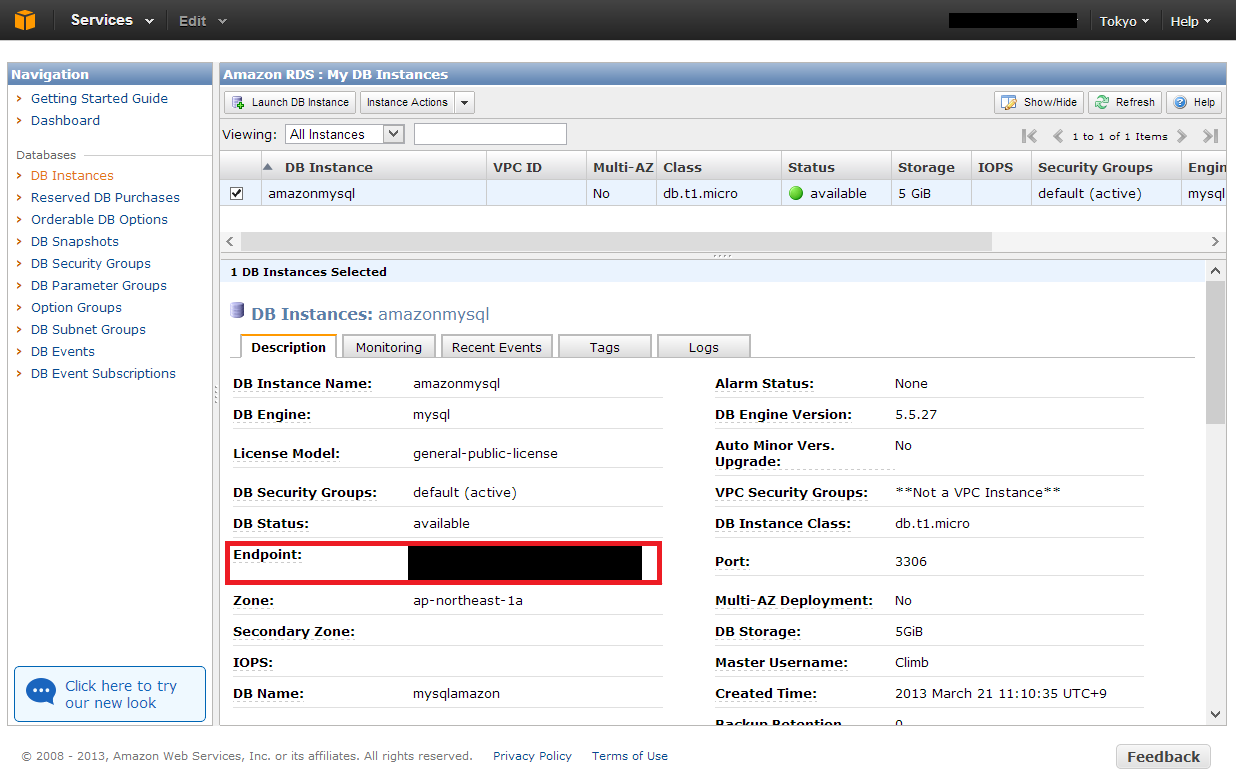Click the horizontal scrollbar of the instances table

click(x=616, y=242)
